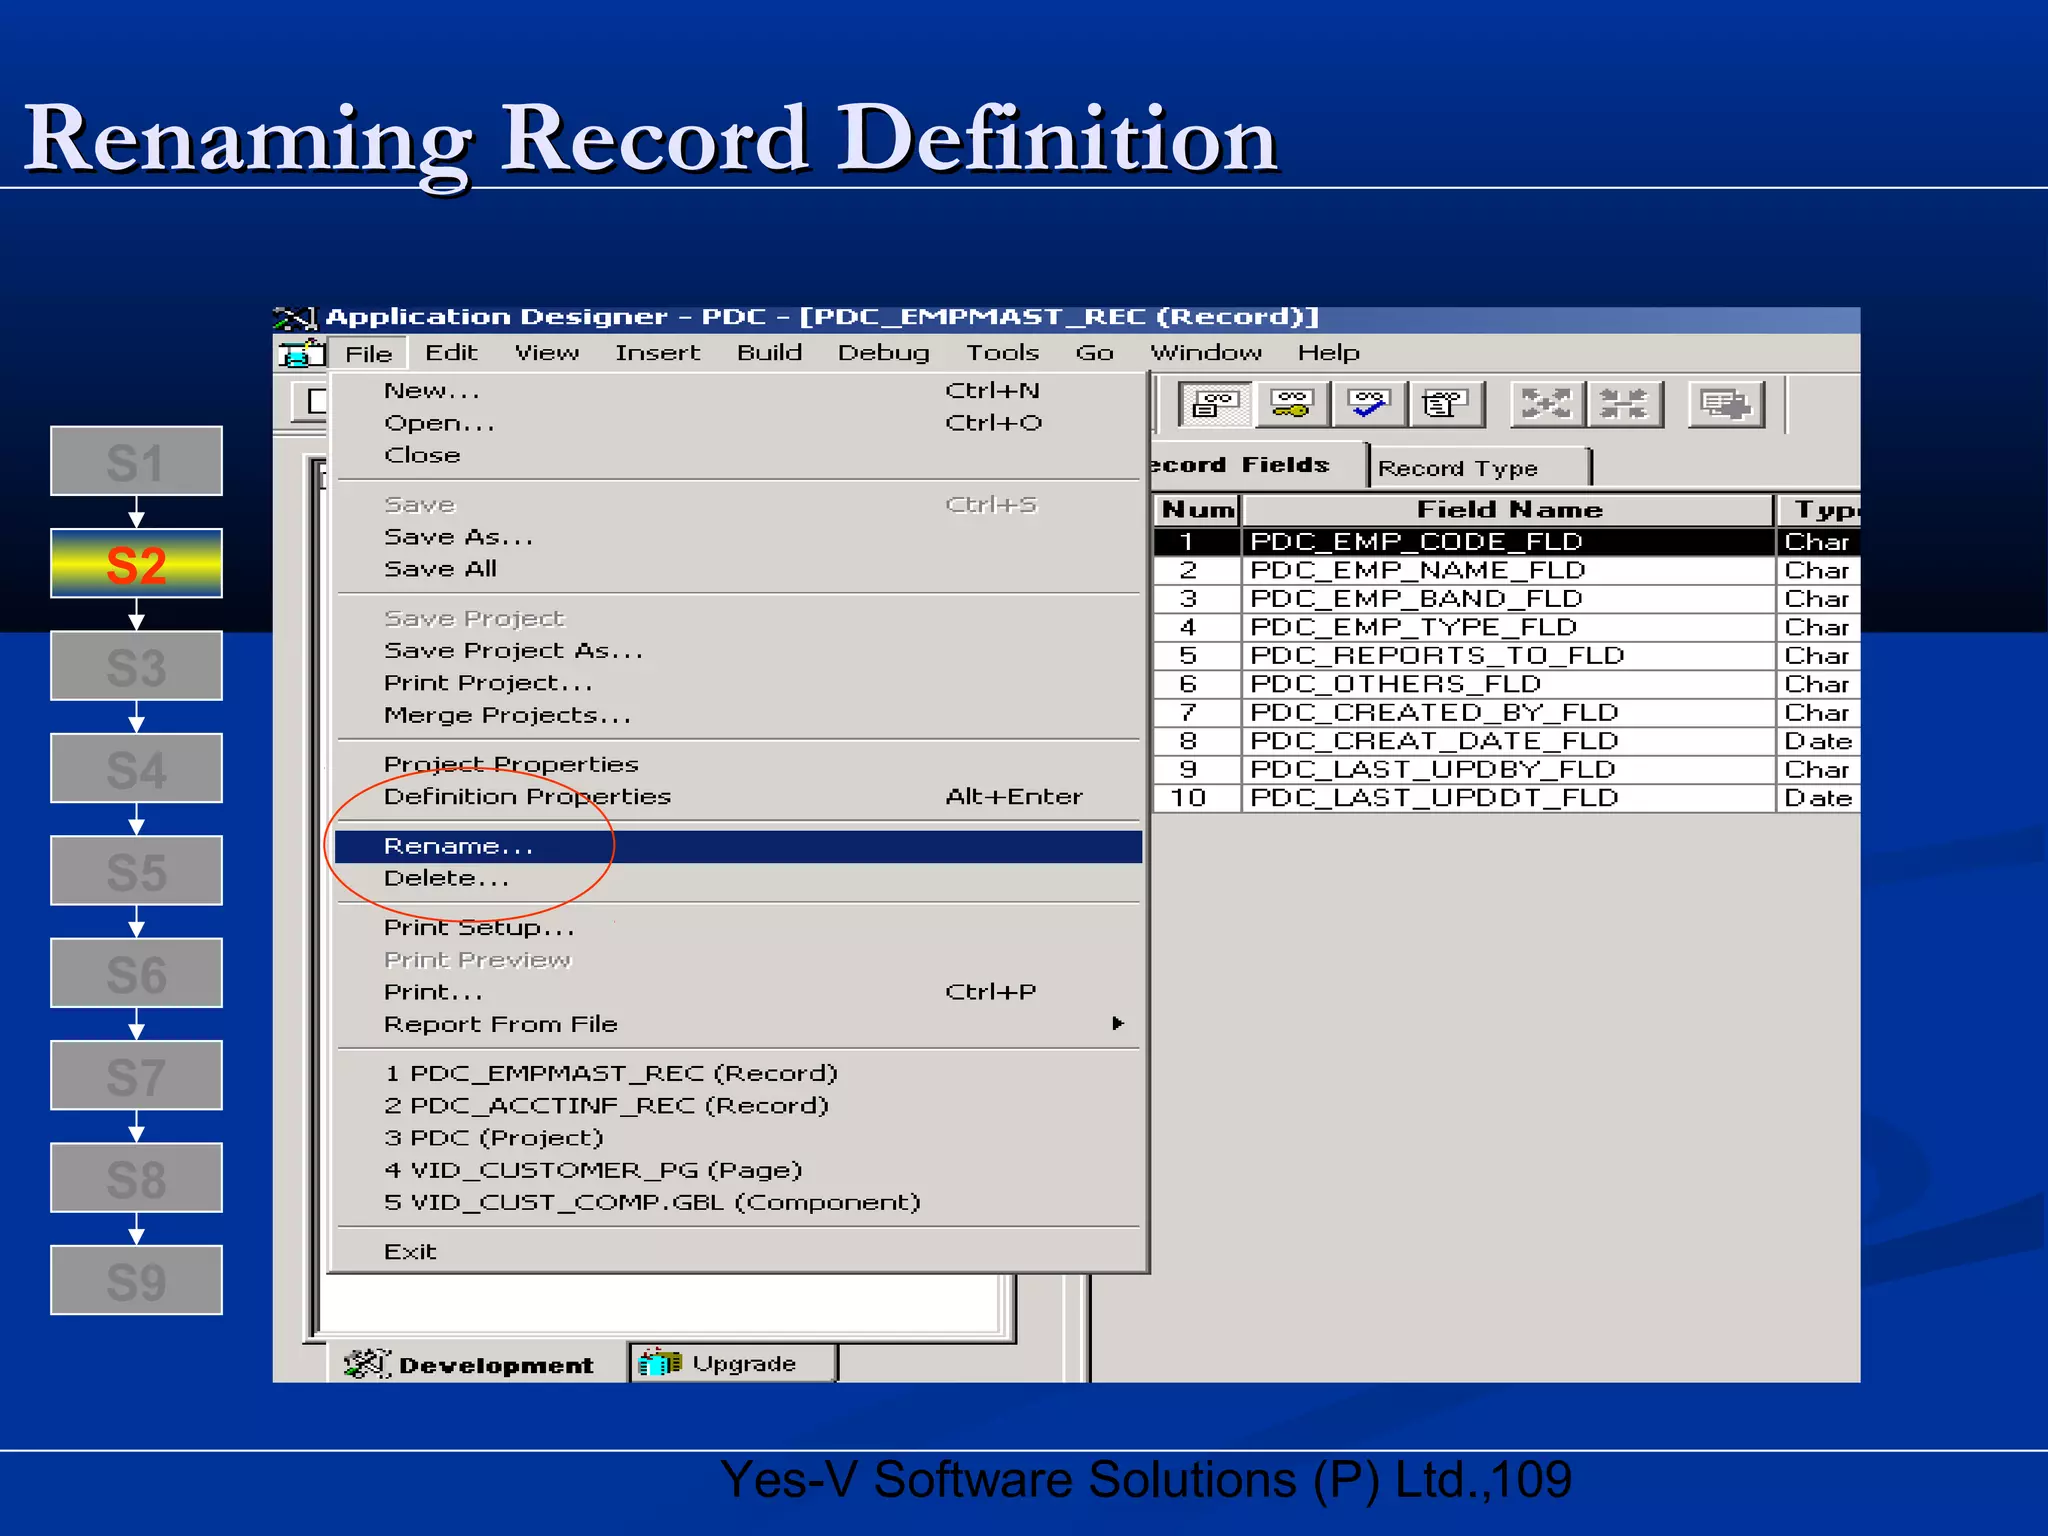Open recent file PDC_ACCTINF_REC (Record)
The image size is (2048, 1536).
click(738, 1105)
